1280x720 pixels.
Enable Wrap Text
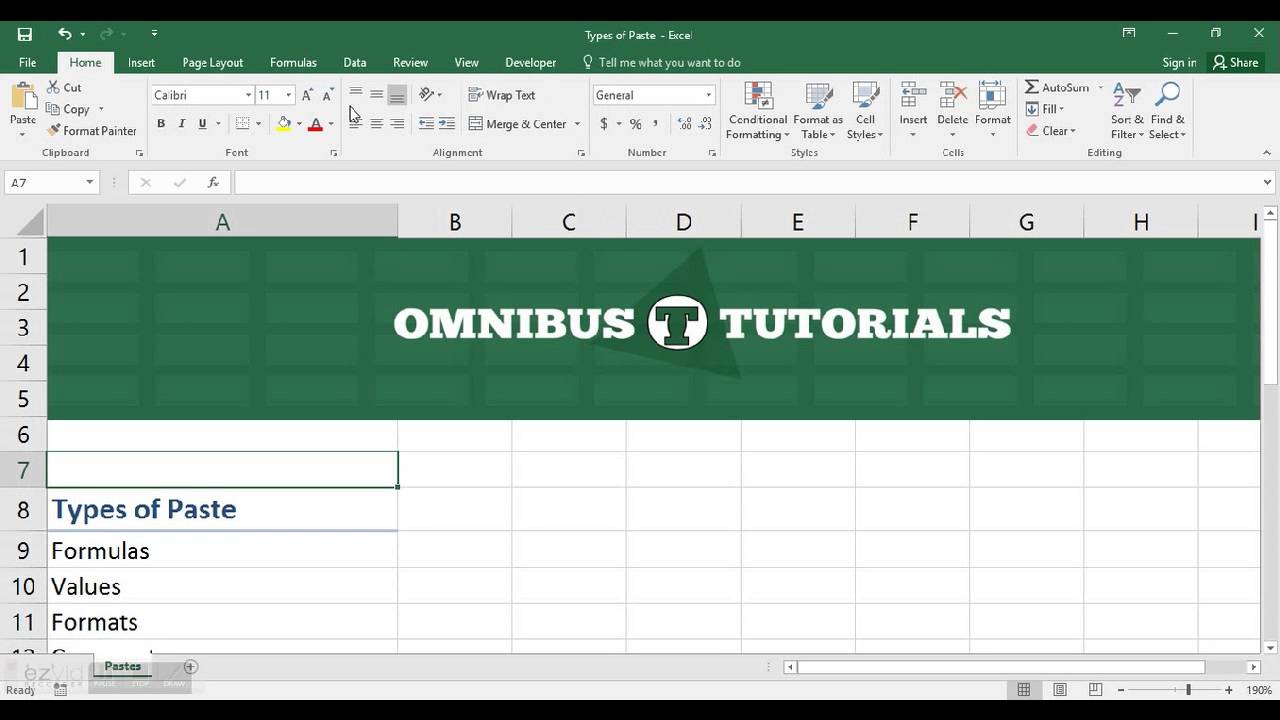point(502,95)
